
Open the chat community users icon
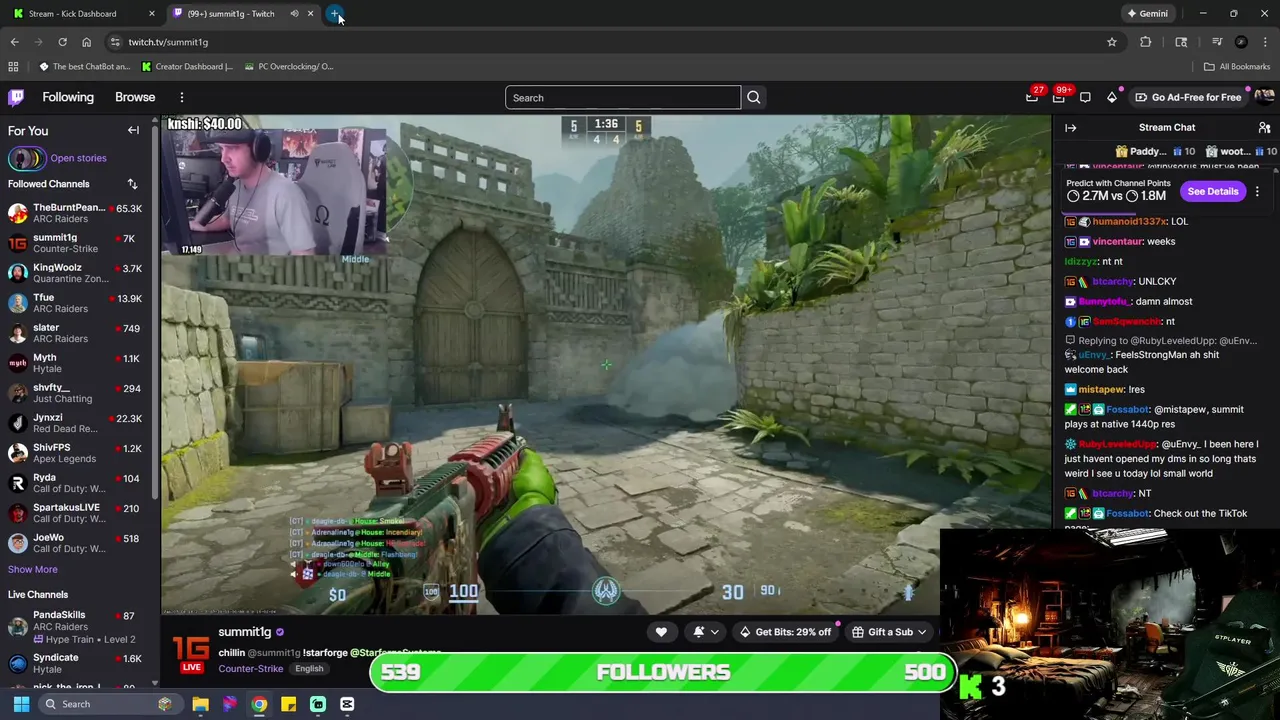(1264, 128)
